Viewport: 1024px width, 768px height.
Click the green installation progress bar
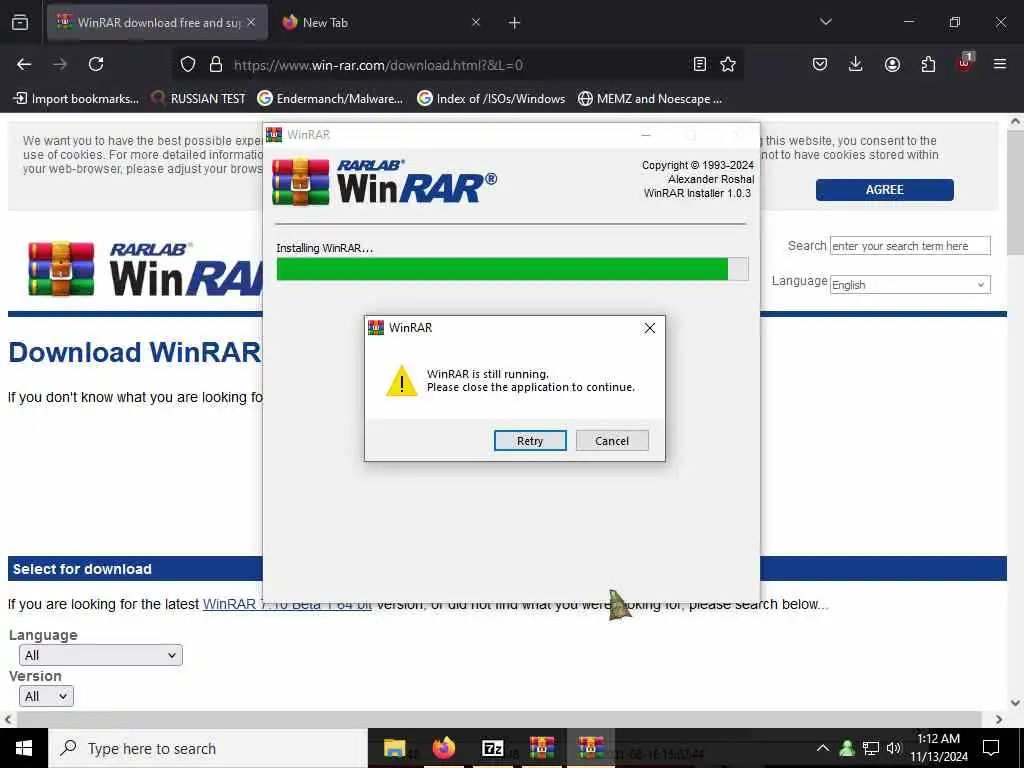click(502, 269)
